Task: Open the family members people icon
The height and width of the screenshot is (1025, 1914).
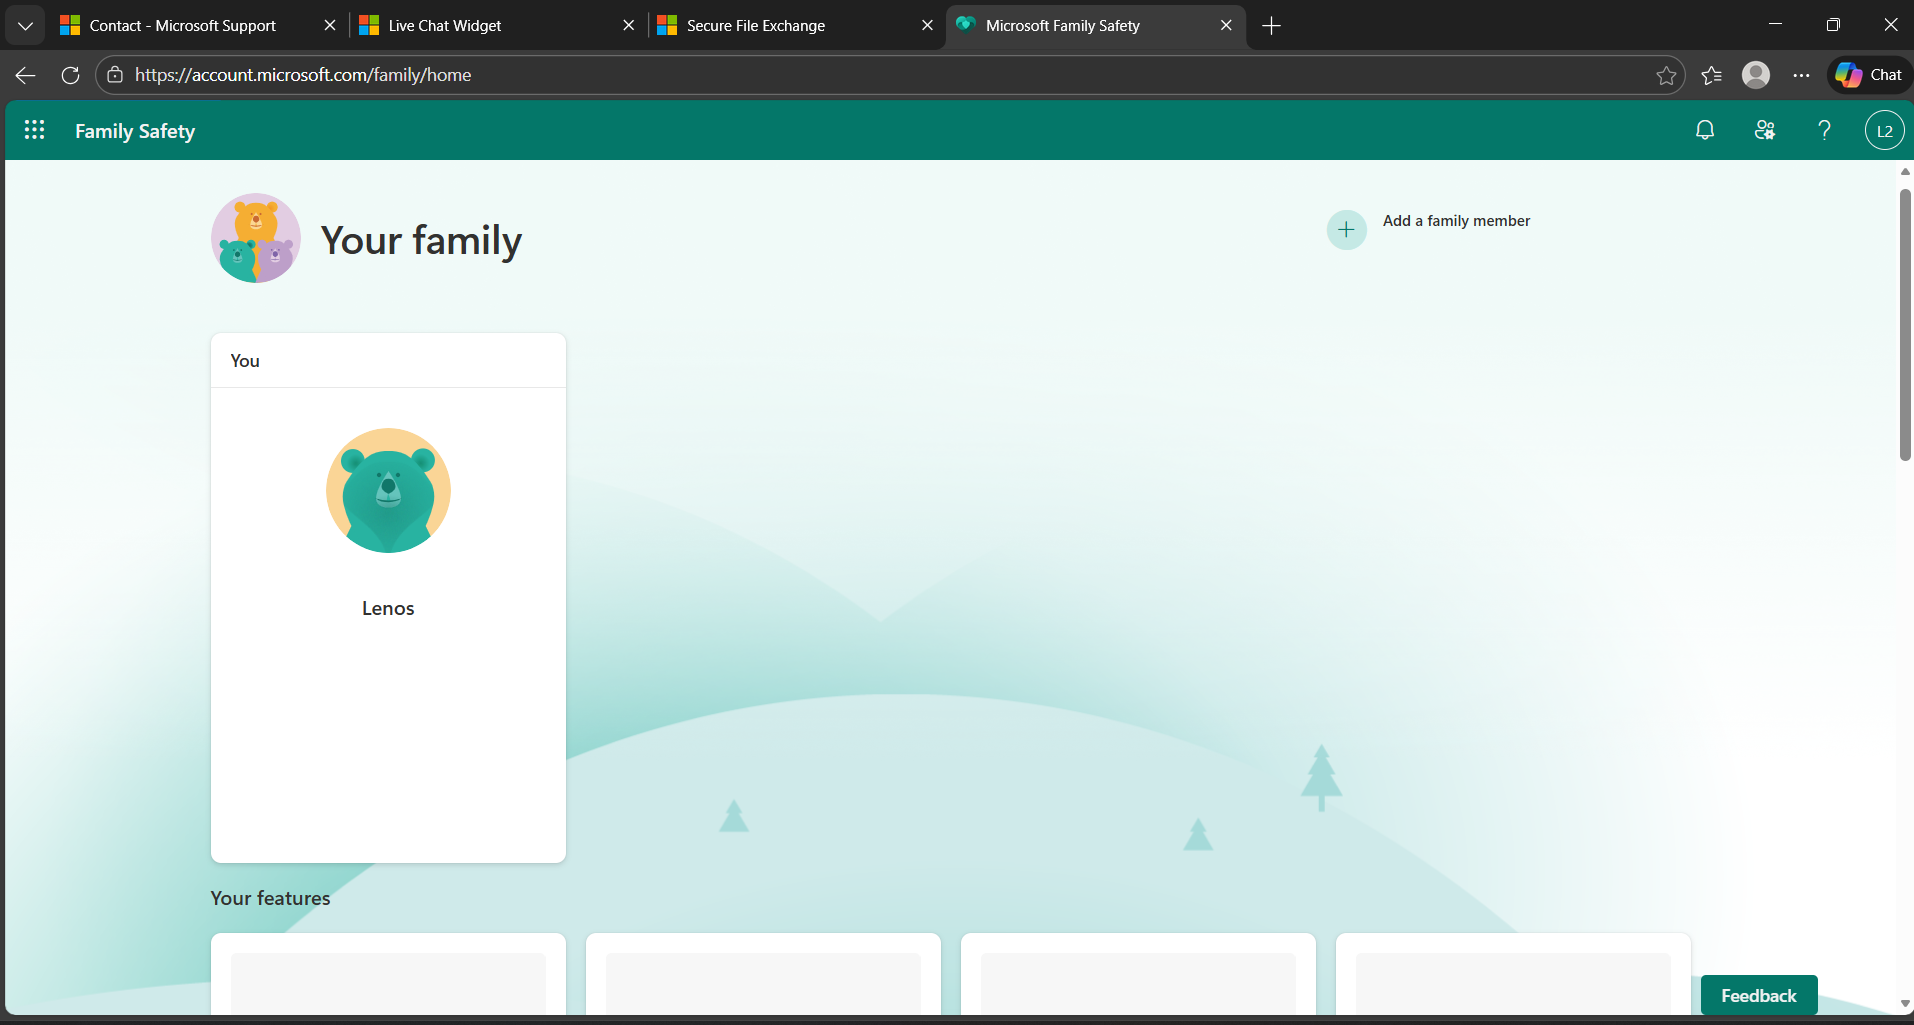Action: coord(1764,130)
